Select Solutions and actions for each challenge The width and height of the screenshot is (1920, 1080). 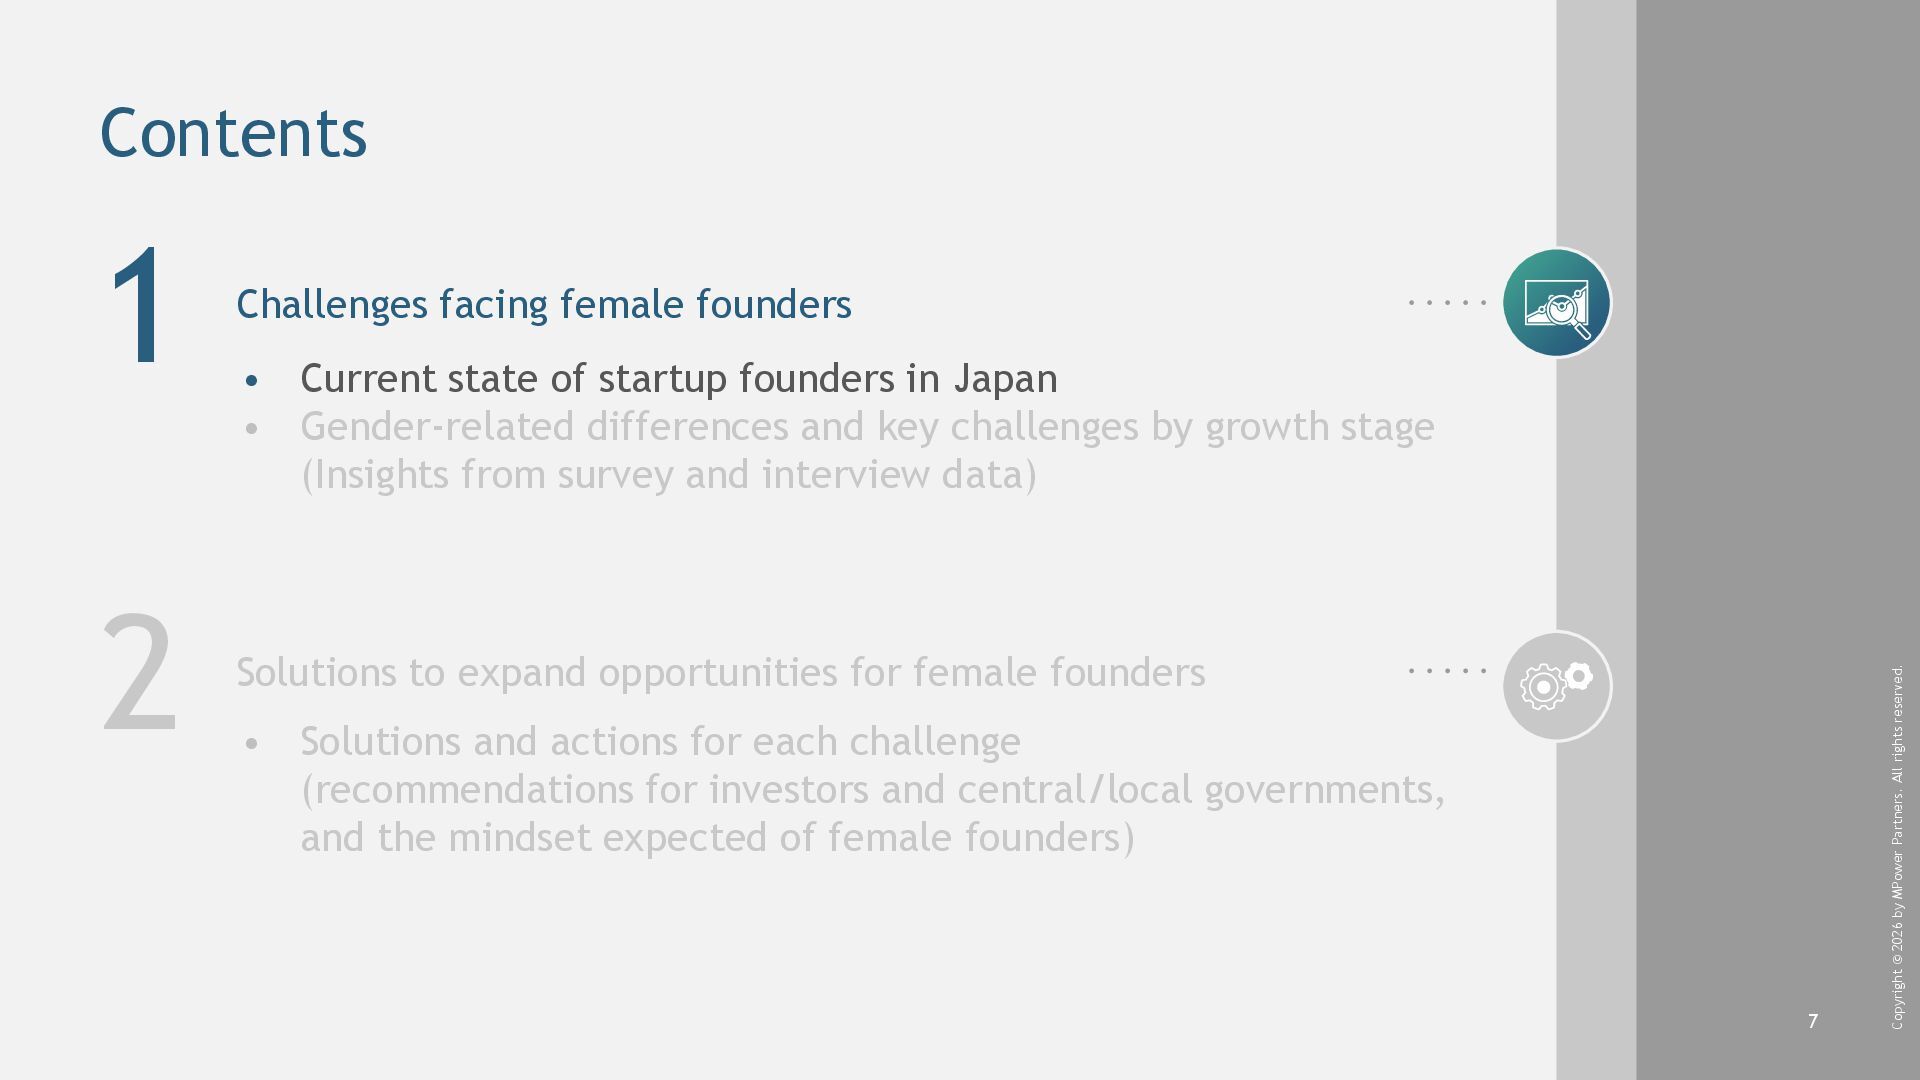pyautogui.click(x=660, y=742)
